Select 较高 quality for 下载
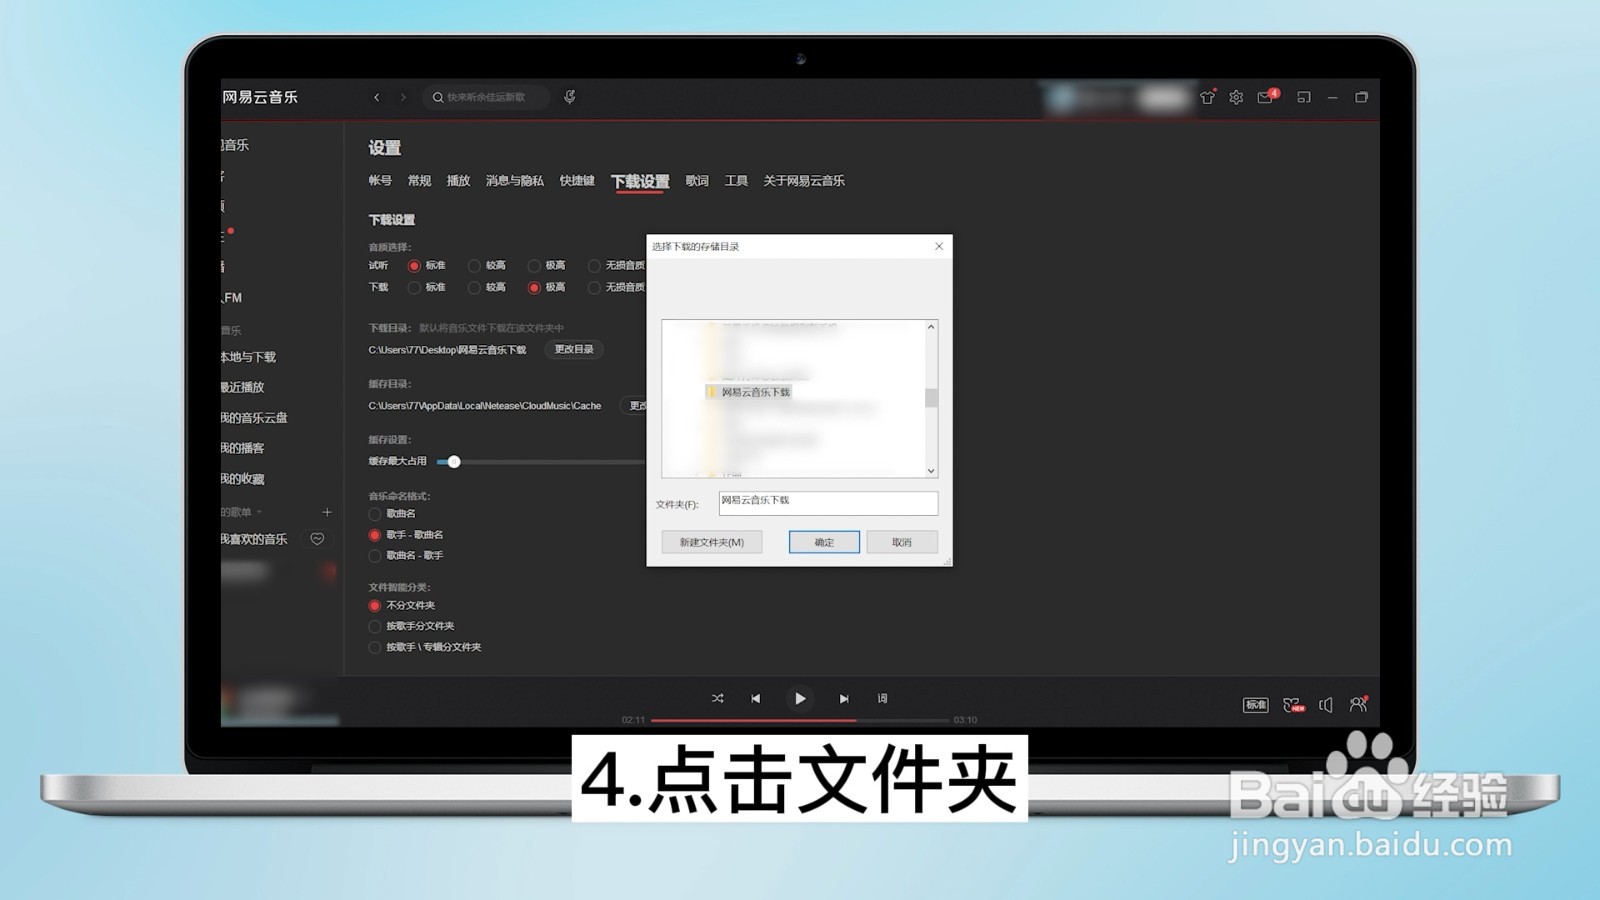 click(474, 288)
